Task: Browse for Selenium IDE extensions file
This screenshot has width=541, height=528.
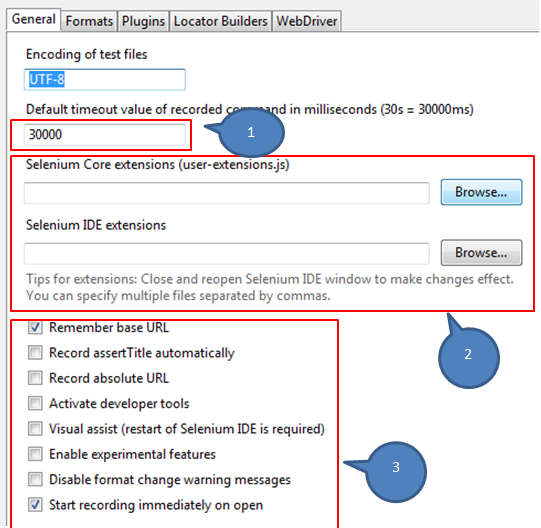Action: (481, 253)
